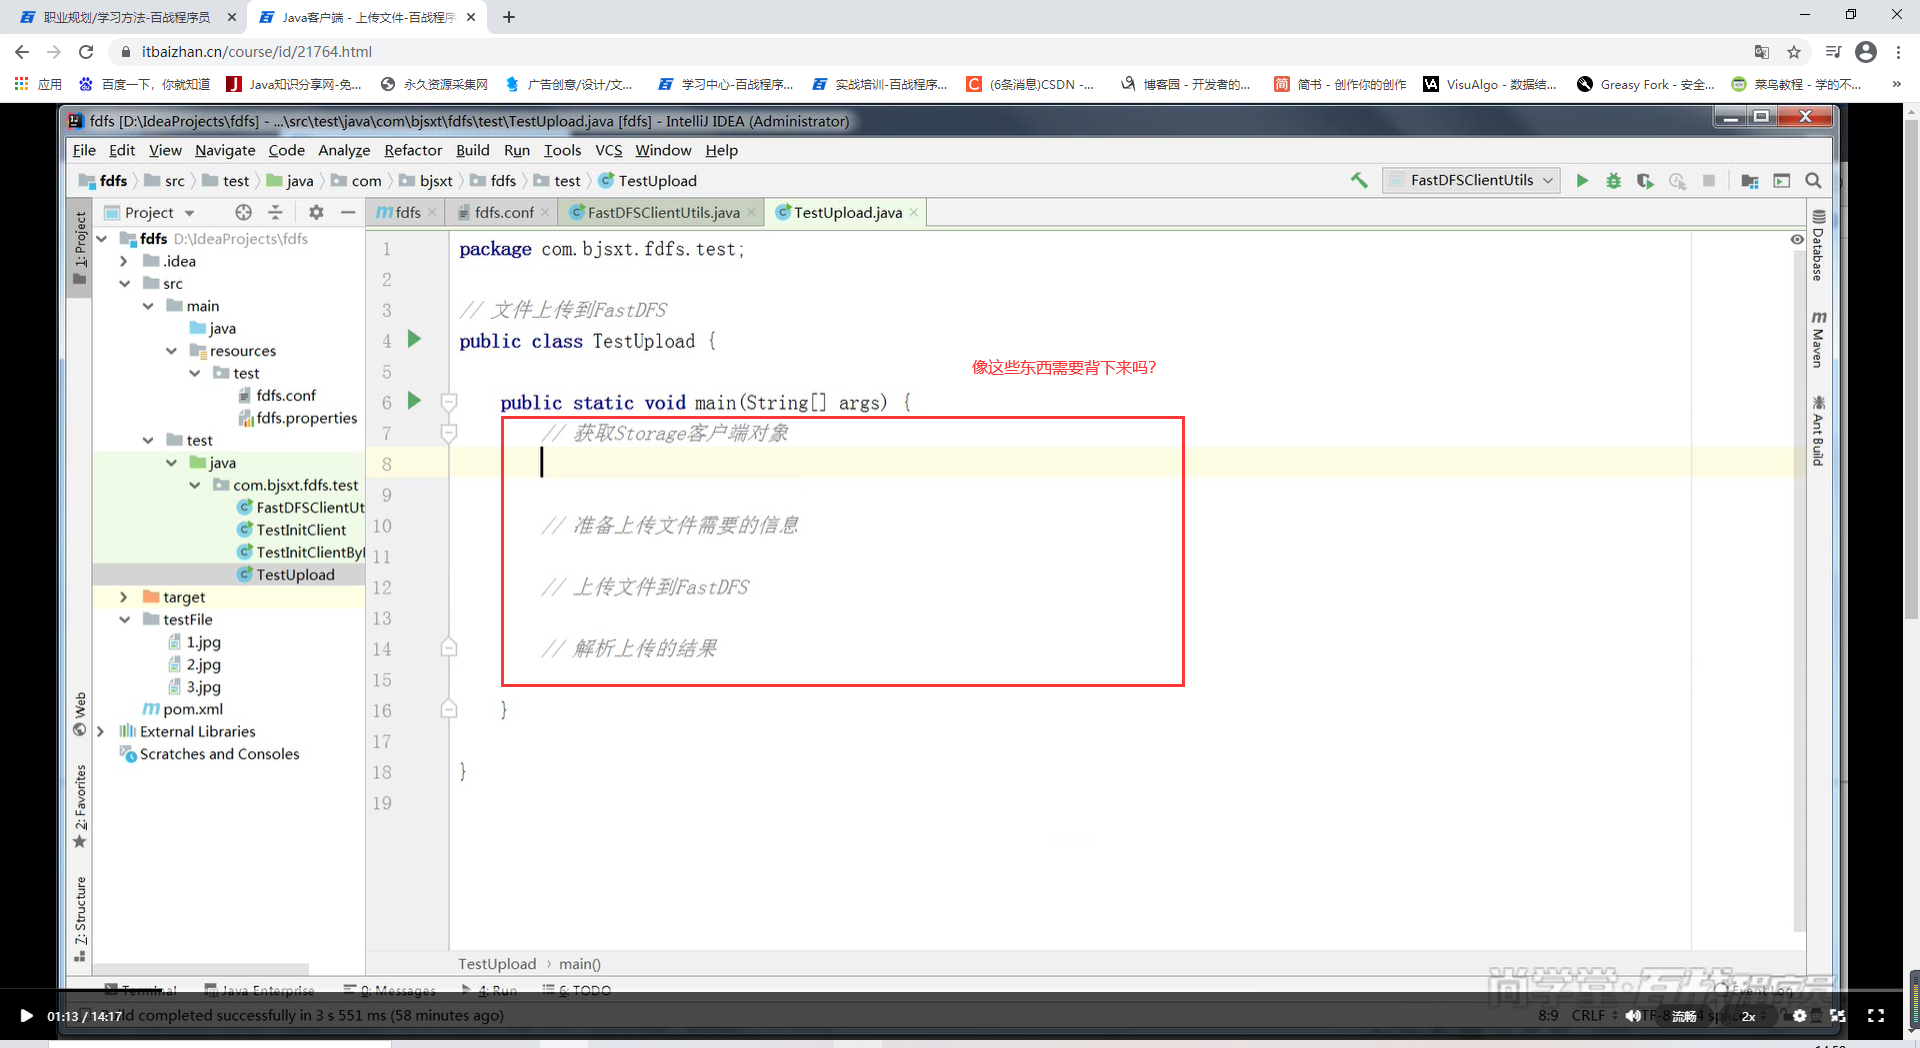The image size is (1920, 1048).
Task: Collapse com.bjsxt.fdfs.test package
Action: (x=194, y=485)
